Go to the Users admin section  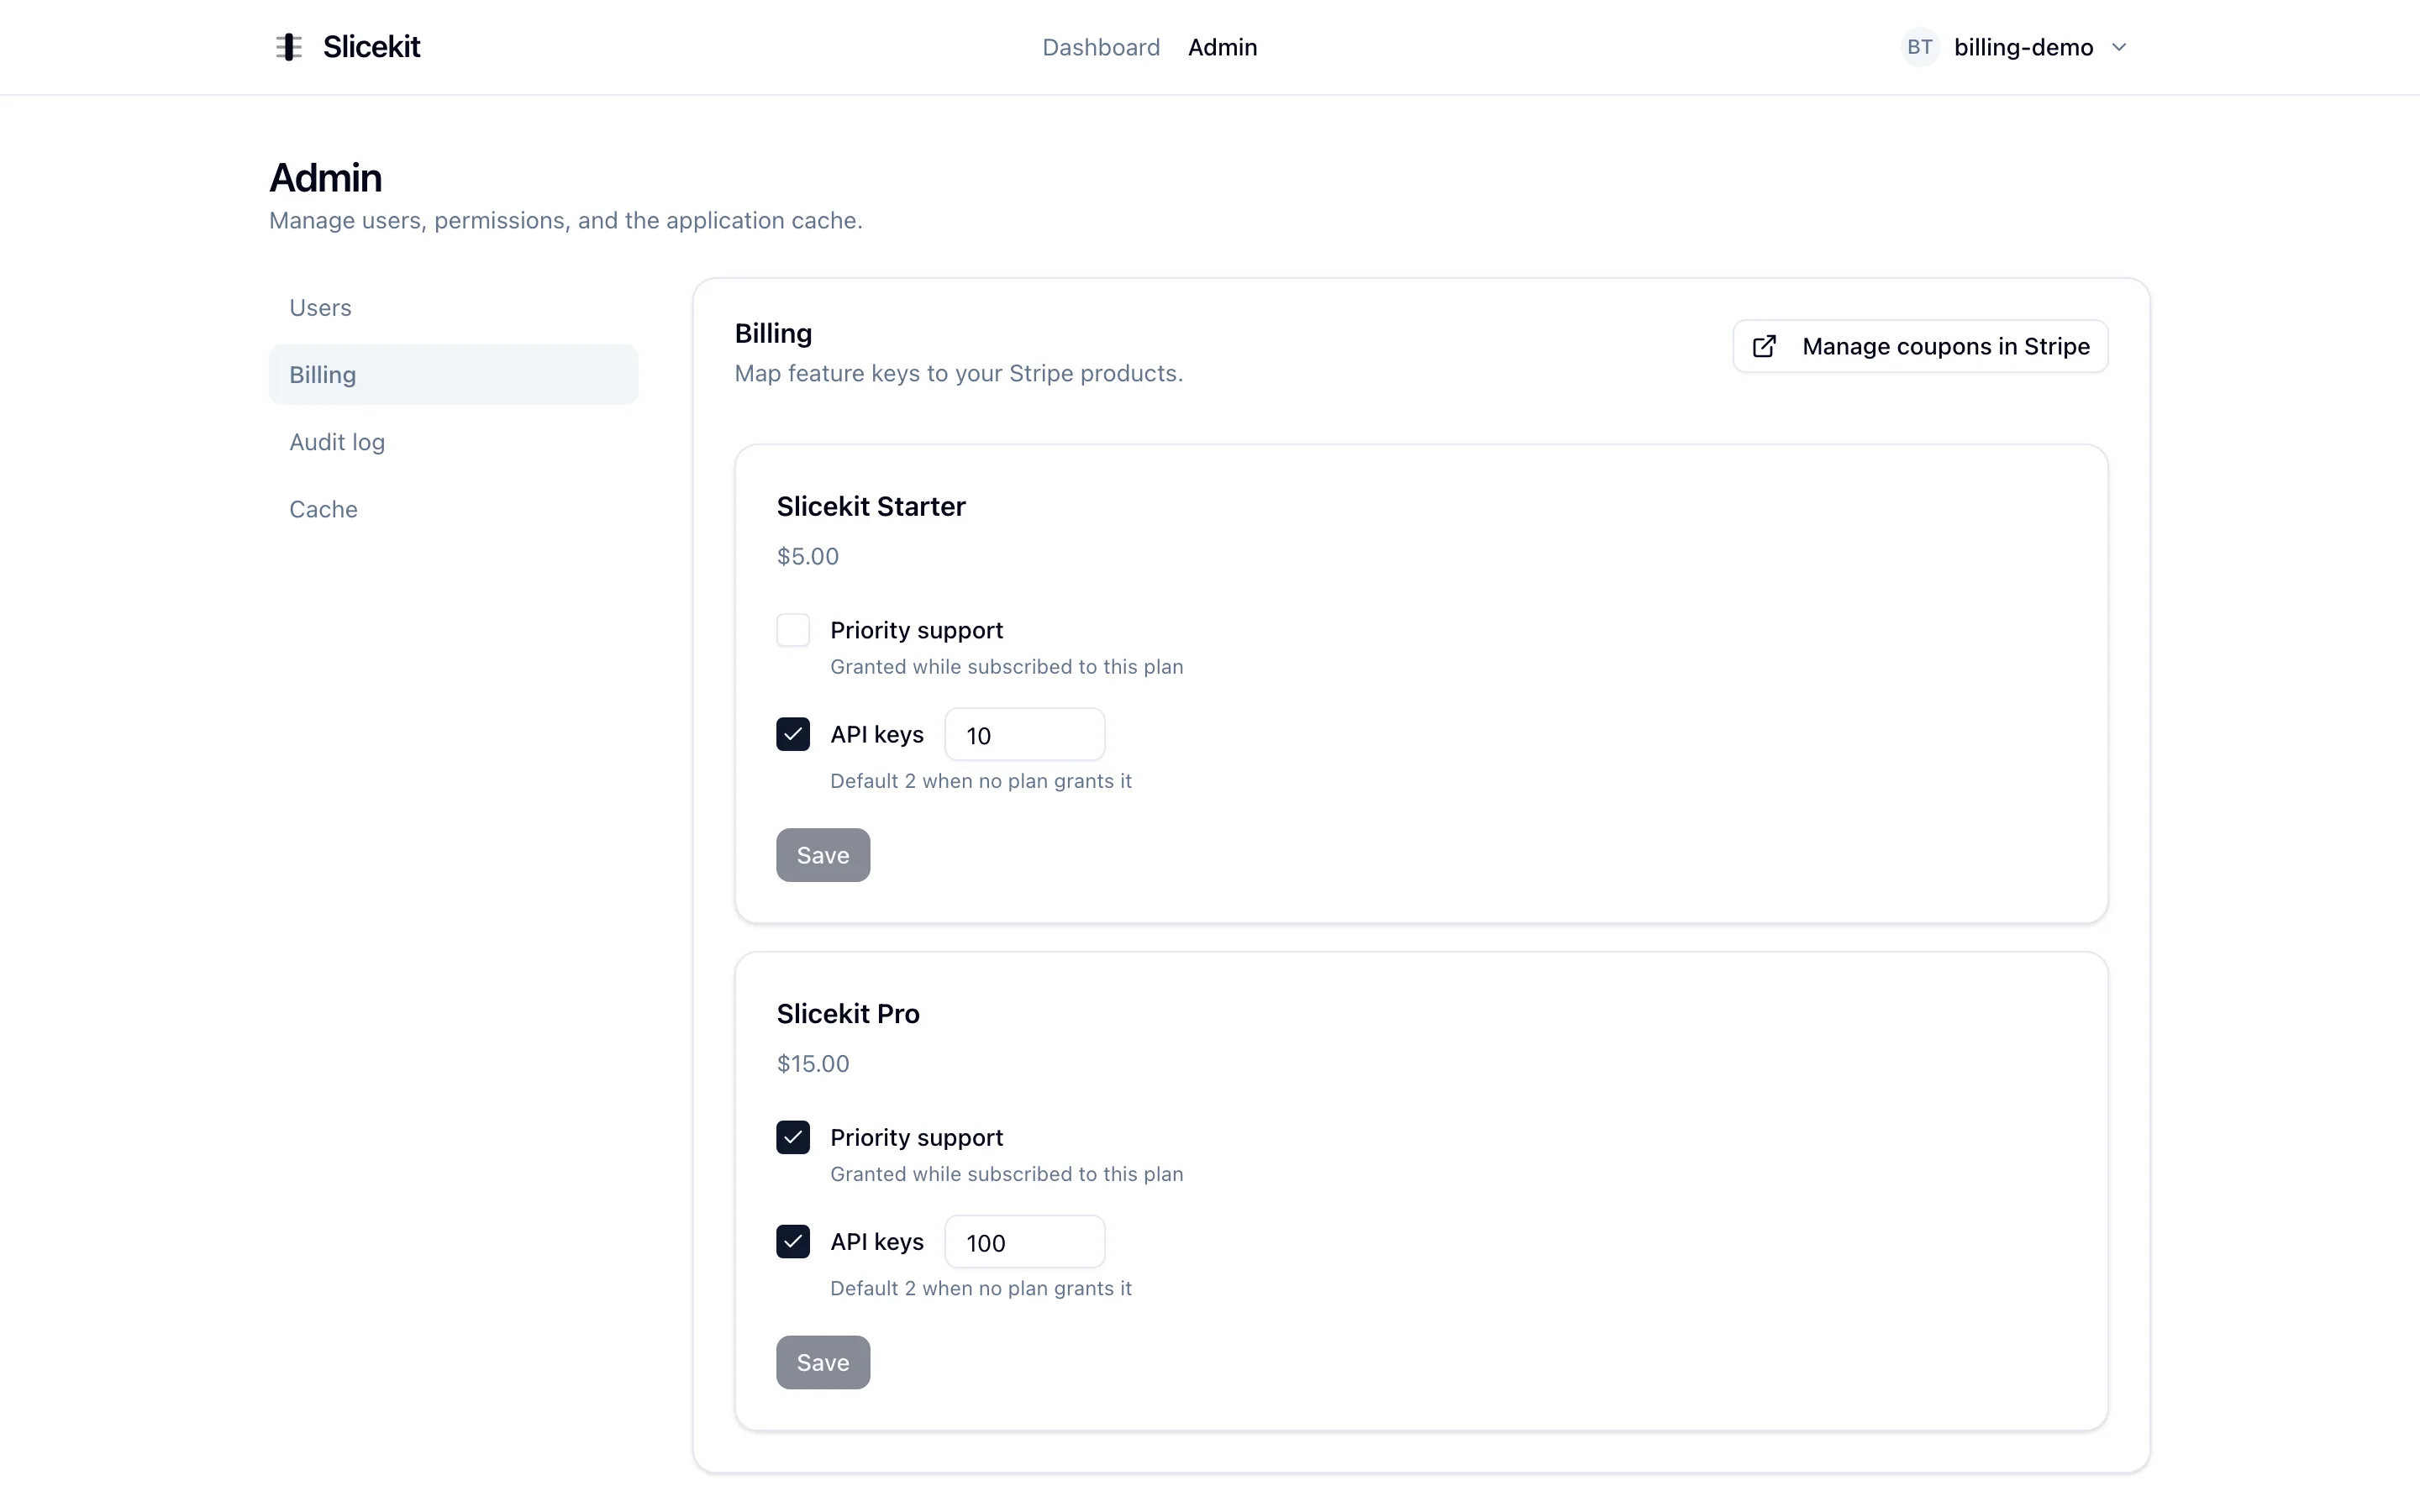point(453,307)
